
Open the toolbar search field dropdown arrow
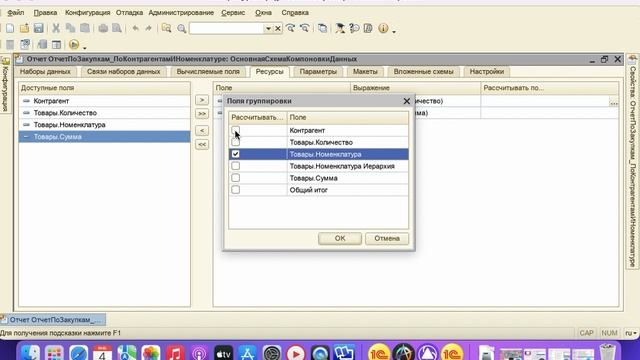pos(268,29)
